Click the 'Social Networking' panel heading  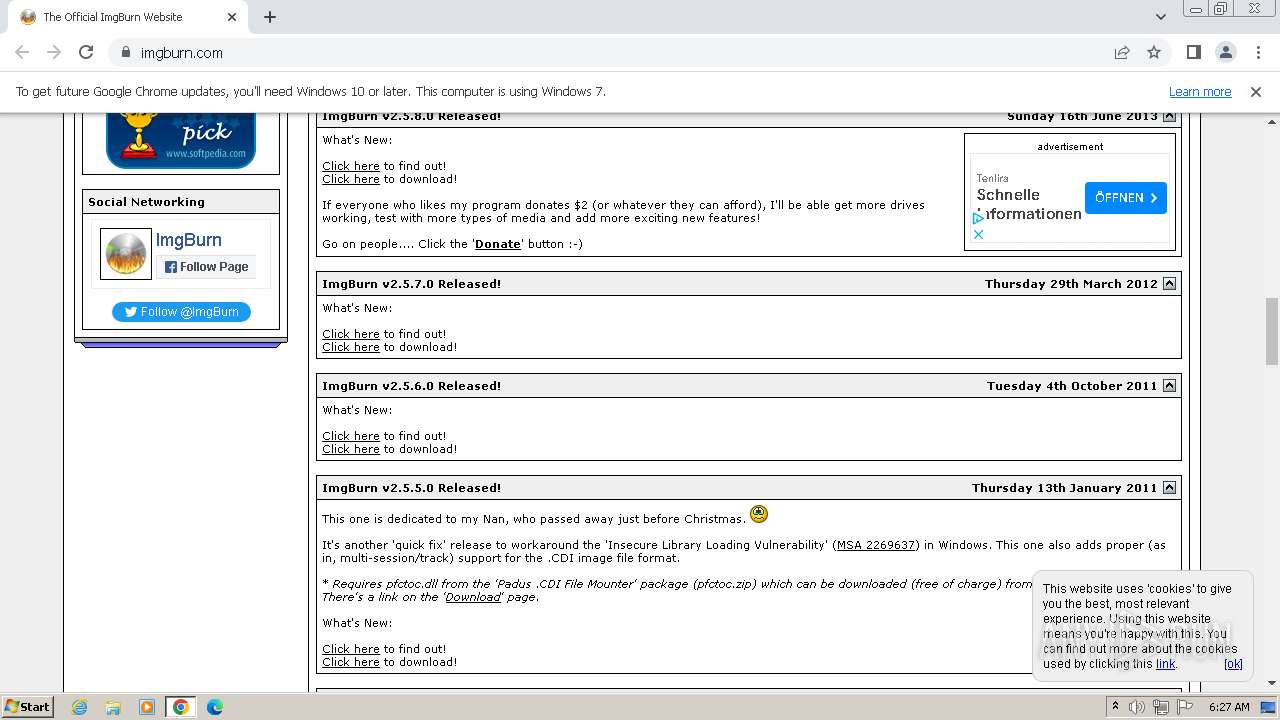(x=146, y=202)
